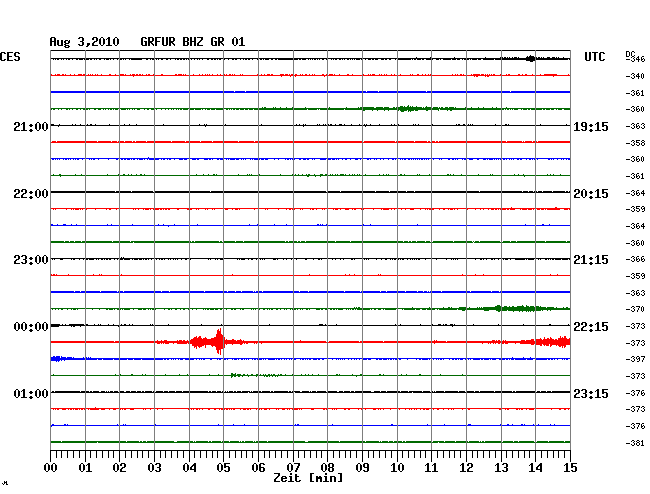Click the '03' minute tick label

point(154,468)
